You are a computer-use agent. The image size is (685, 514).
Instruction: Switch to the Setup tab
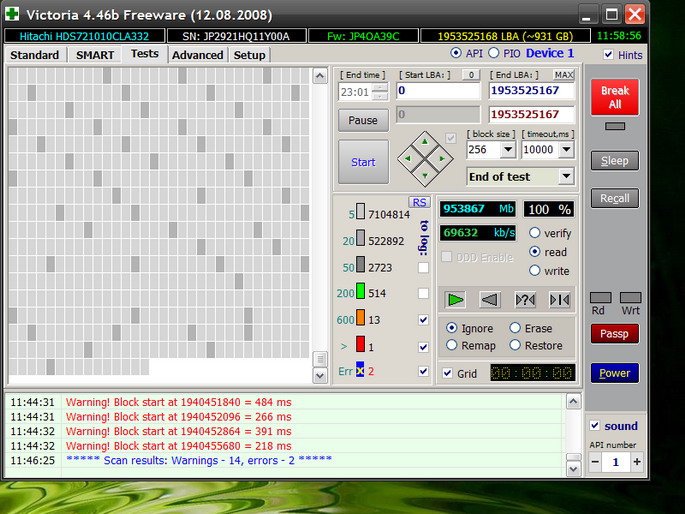tap(249, 55)
